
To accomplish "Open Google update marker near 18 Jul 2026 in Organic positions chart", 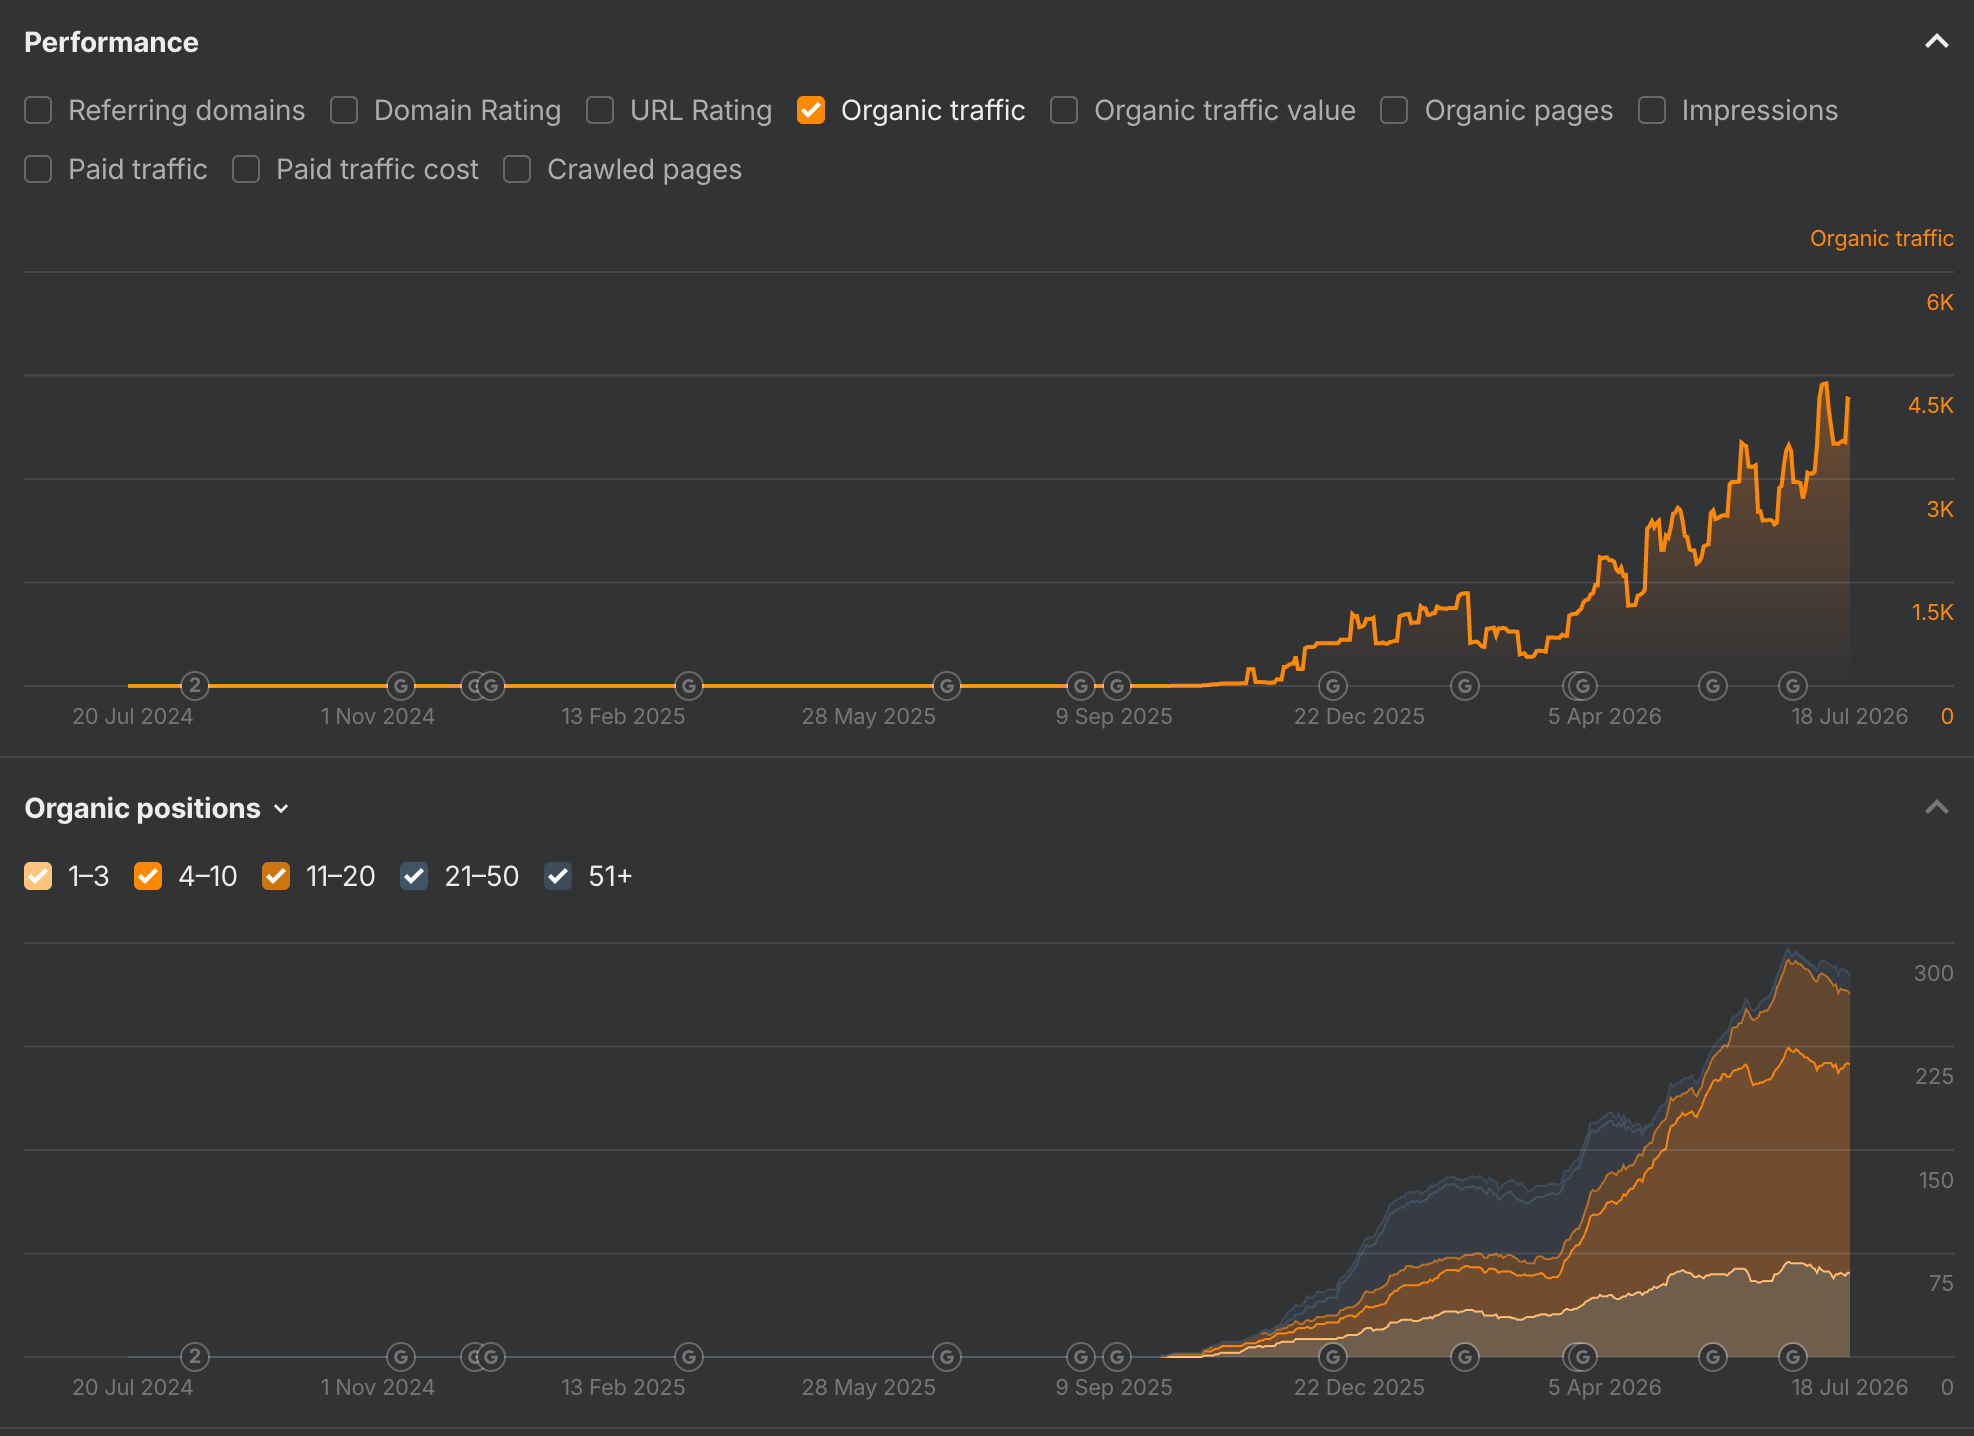I will pos(1793,1357).
